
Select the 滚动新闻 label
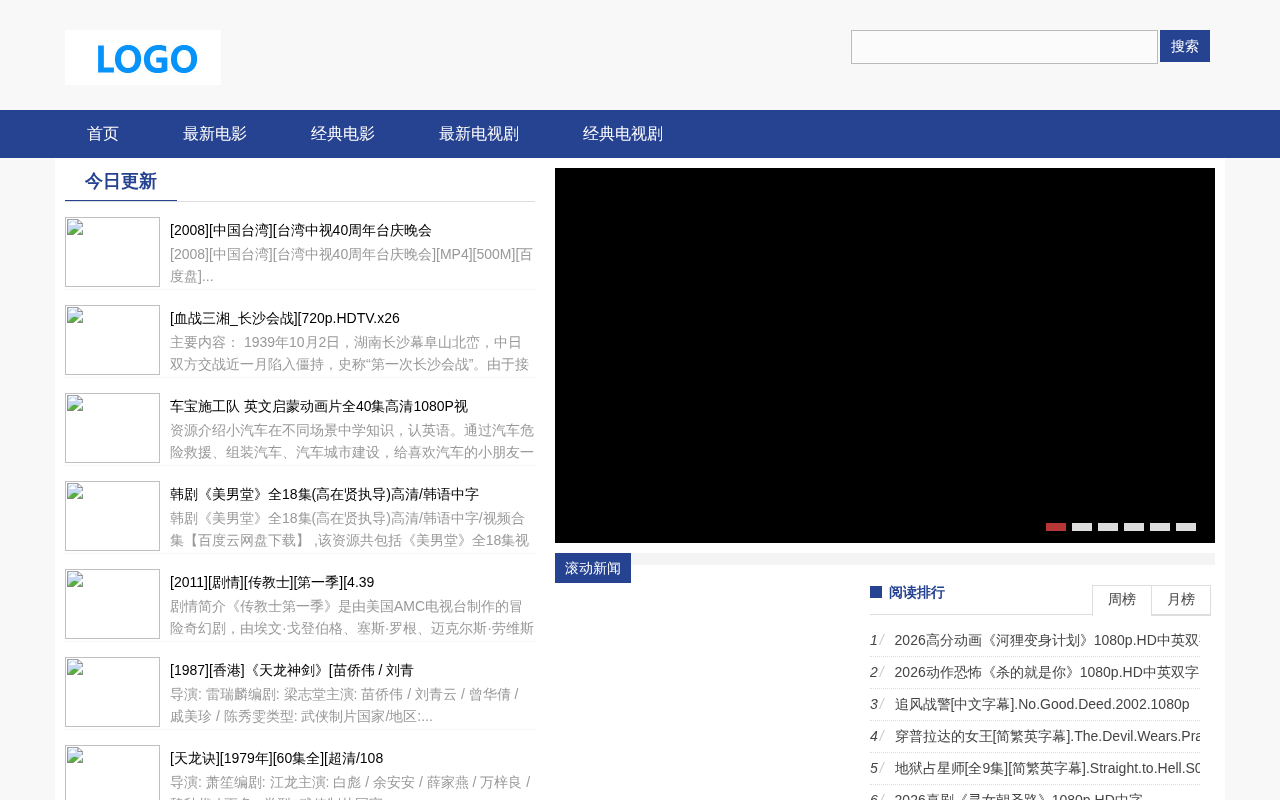(x=593, y=568)
